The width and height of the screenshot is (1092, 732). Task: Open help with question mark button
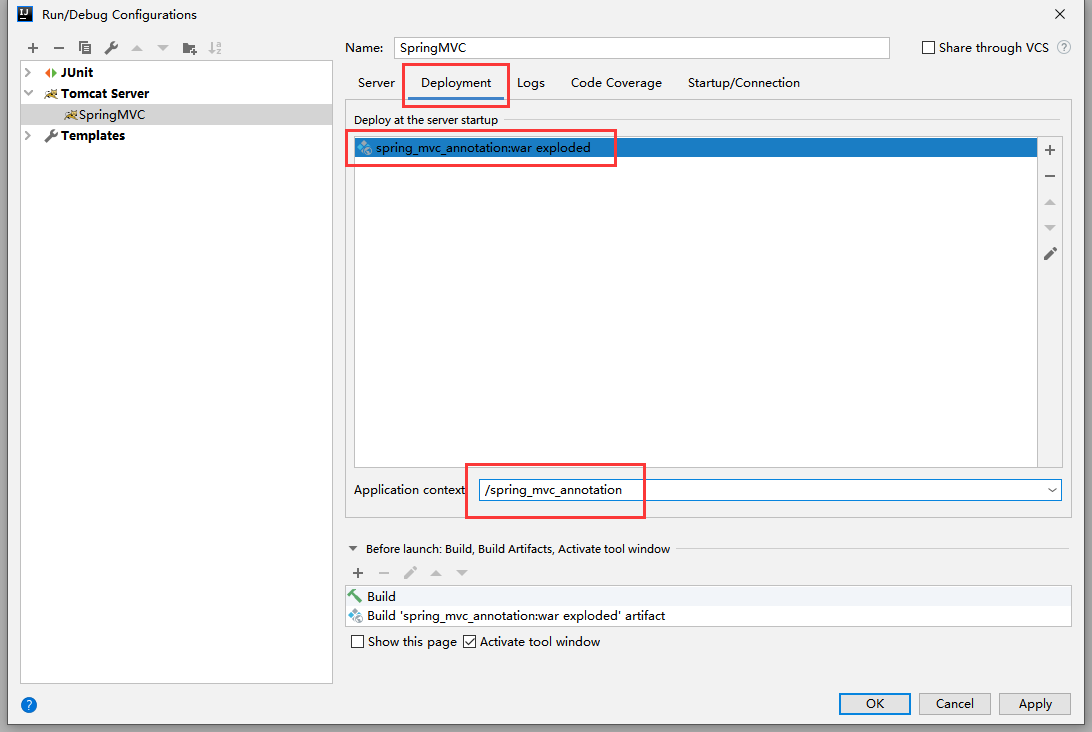coord(29,705)
